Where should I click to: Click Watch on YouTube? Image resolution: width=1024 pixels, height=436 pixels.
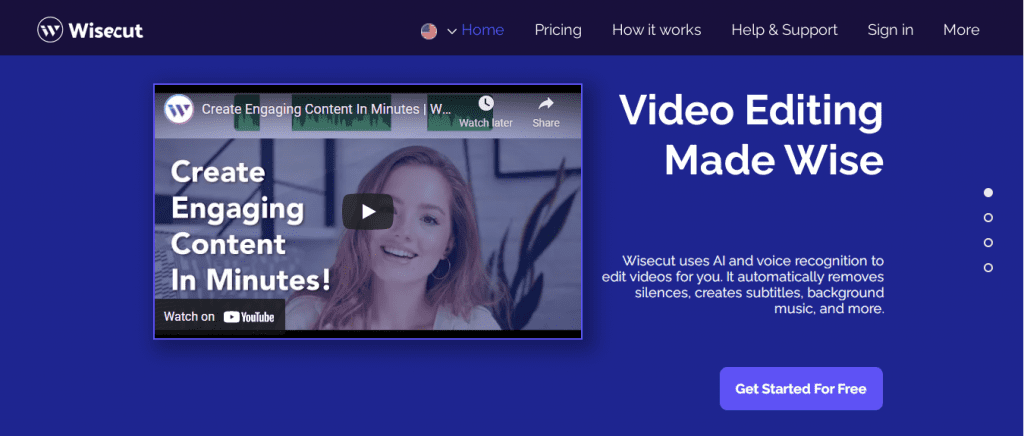click(219, 317)
